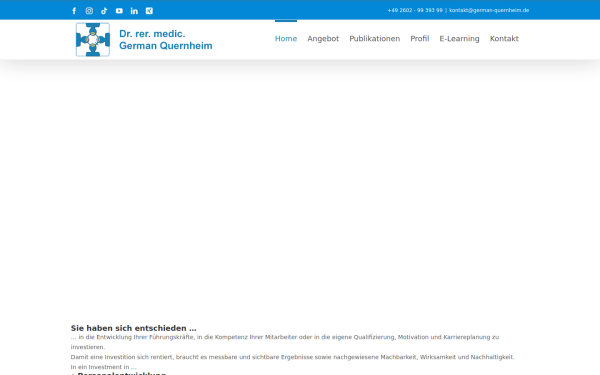The height and width of the screenshot is (375, 600).
Task: Open the Facebook social link
Action: (x=74, y=11)
